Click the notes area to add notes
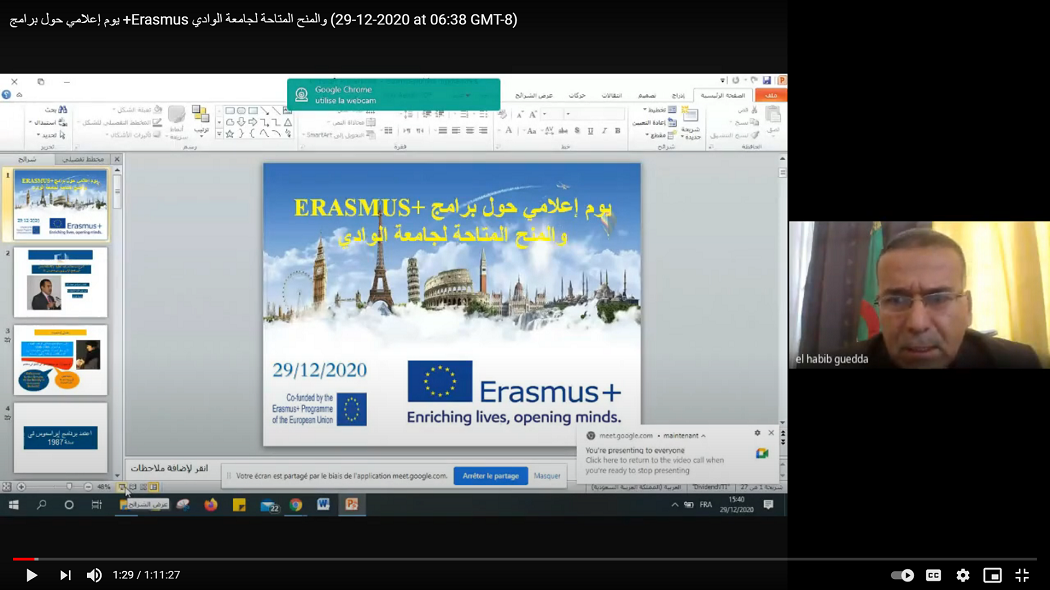 click(x=169, y=468)
